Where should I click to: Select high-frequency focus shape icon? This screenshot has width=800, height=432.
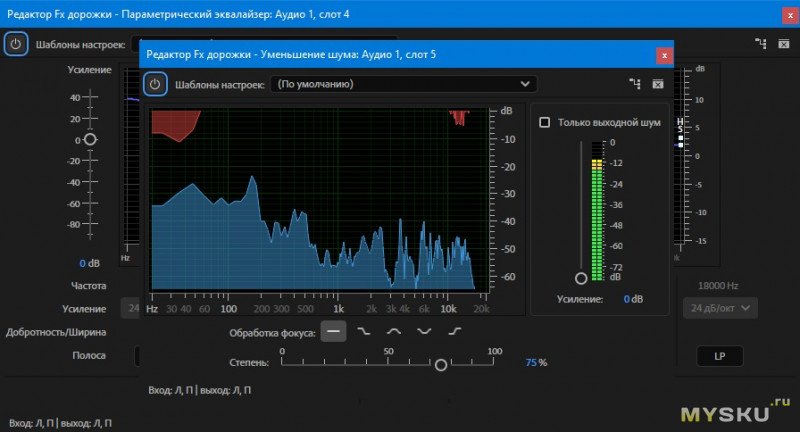click(455, 331)
